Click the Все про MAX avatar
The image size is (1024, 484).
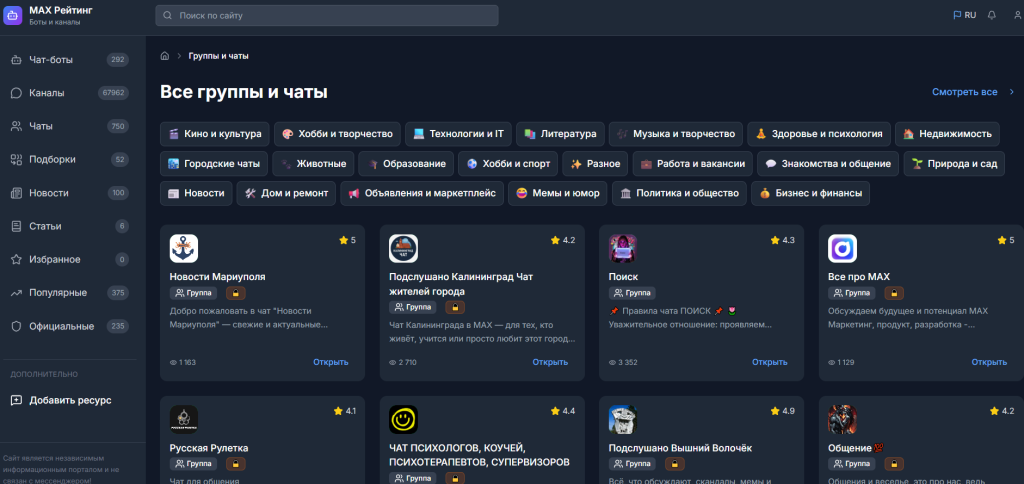click(x=842, y=249)
